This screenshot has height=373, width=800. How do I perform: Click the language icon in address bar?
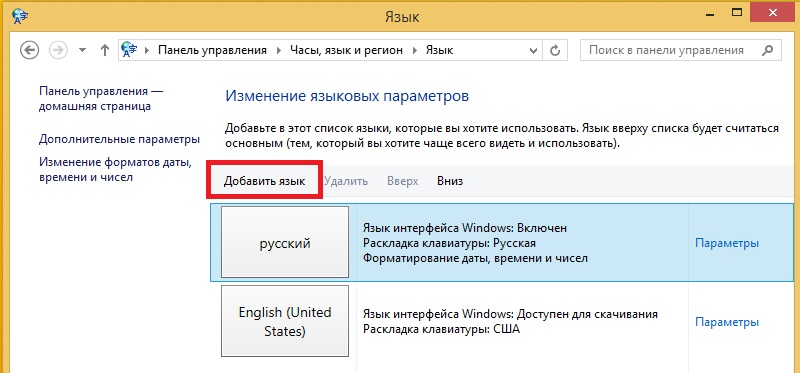point(129,49)
